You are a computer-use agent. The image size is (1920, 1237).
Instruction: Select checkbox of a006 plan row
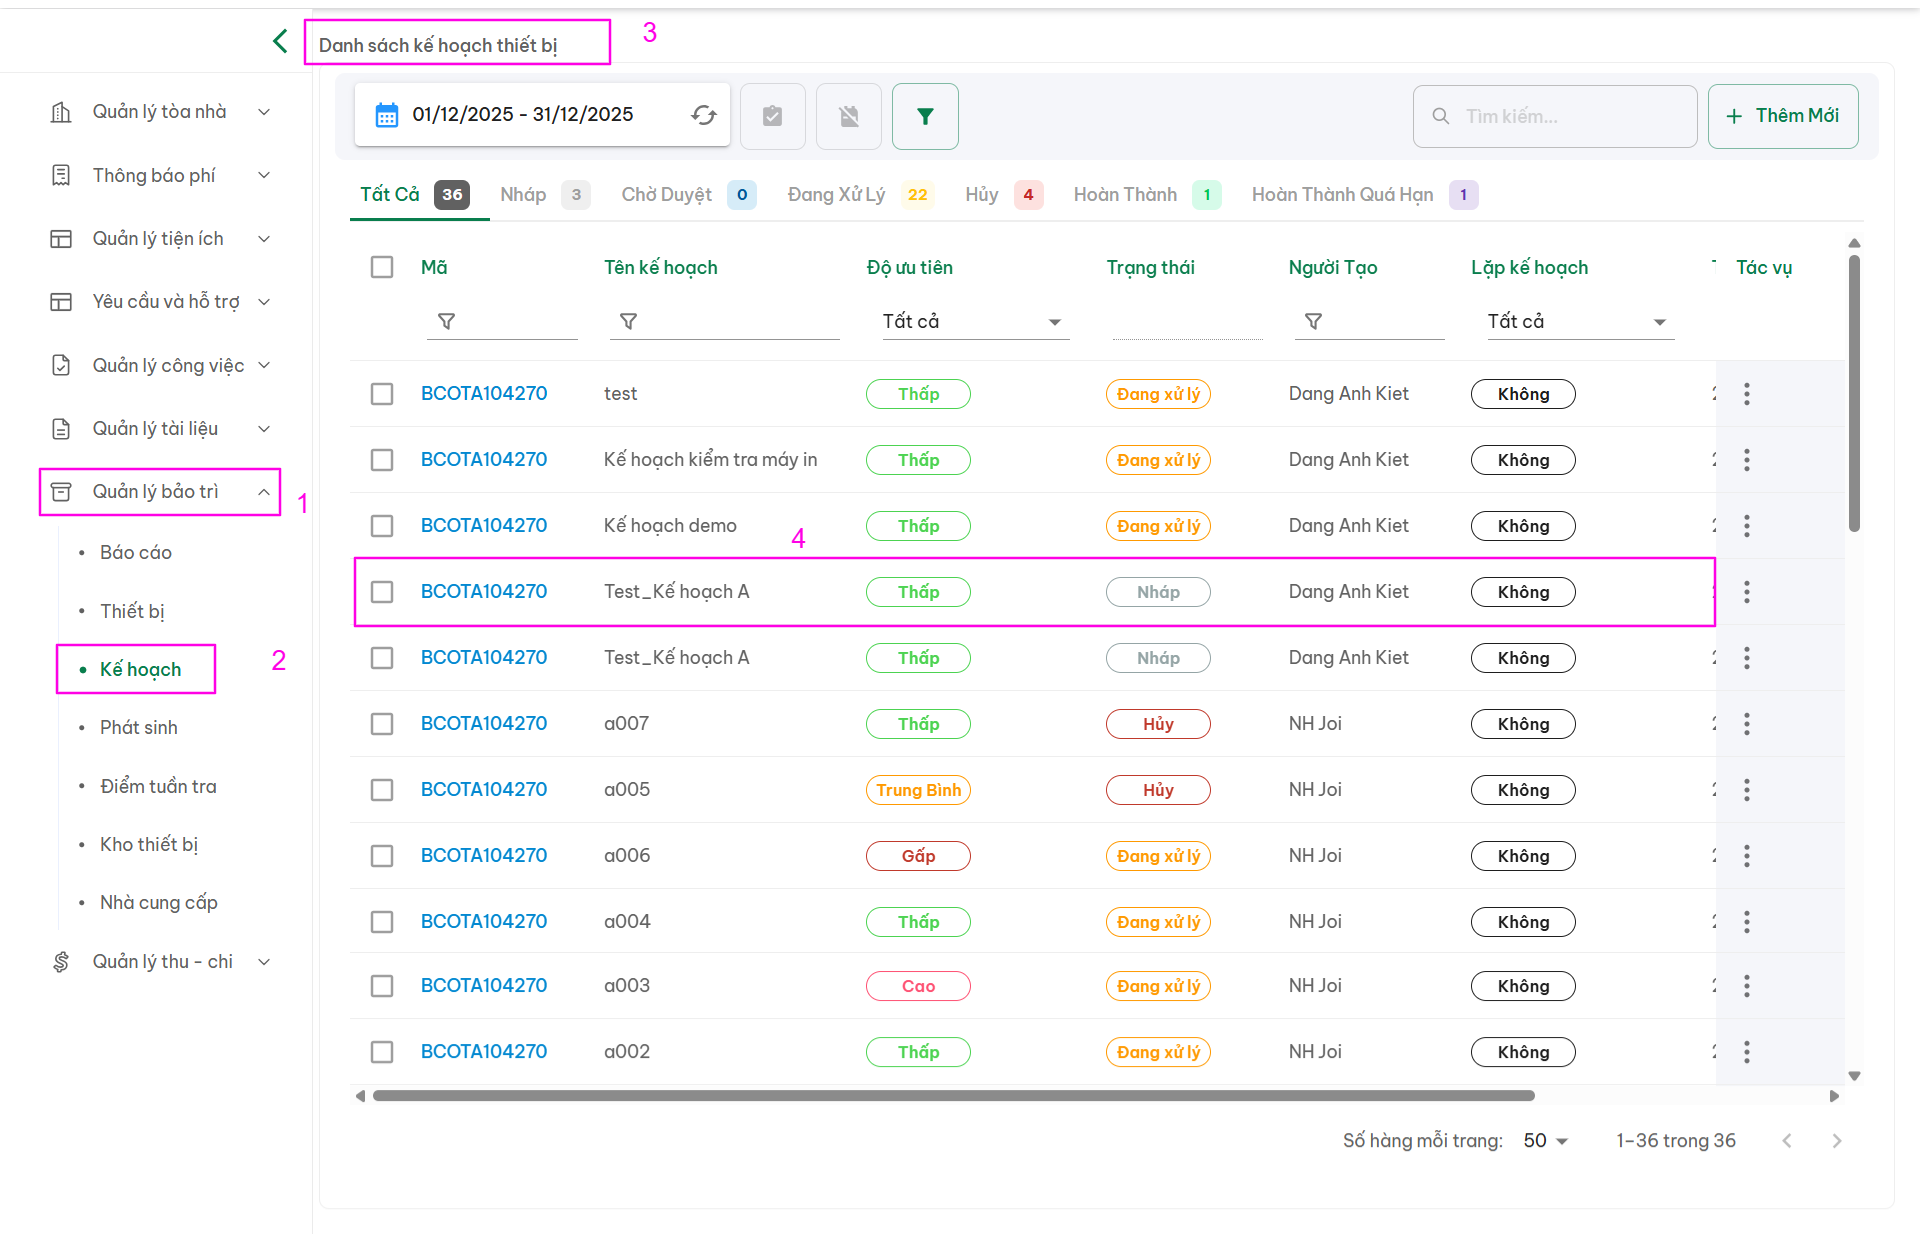(x=382, y=856)
